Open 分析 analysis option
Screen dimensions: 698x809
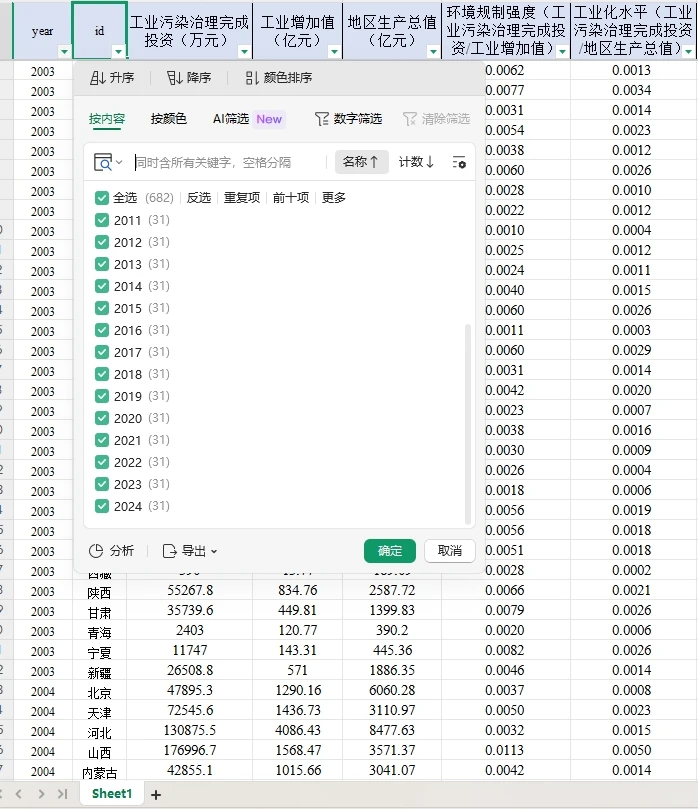click(x=111, y=551)
